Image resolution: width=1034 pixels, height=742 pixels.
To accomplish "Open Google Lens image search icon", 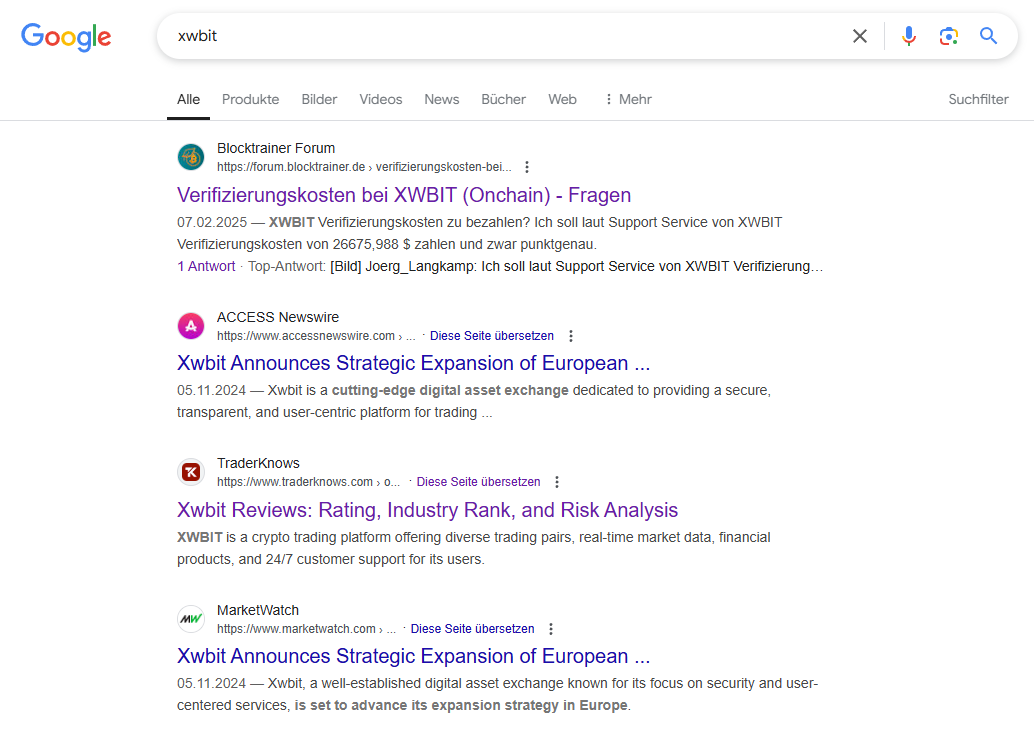I will (948, 36).
